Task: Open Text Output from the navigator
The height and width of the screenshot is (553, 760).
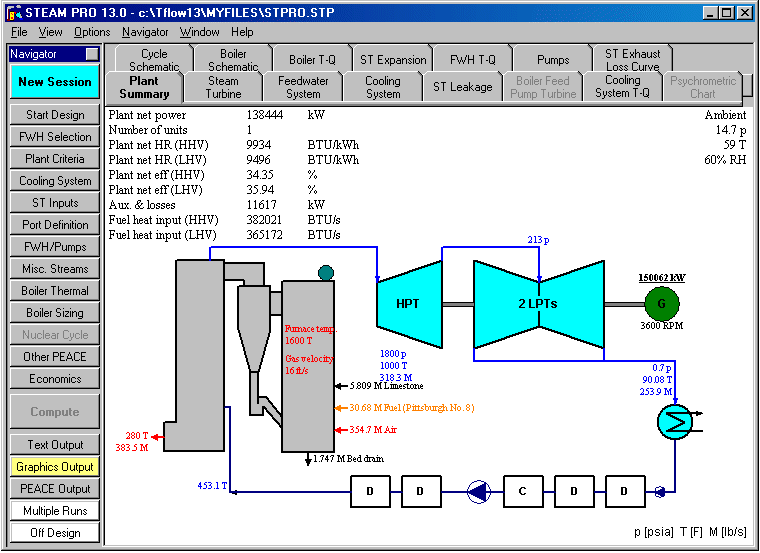Action: click(x=55, y=445)
